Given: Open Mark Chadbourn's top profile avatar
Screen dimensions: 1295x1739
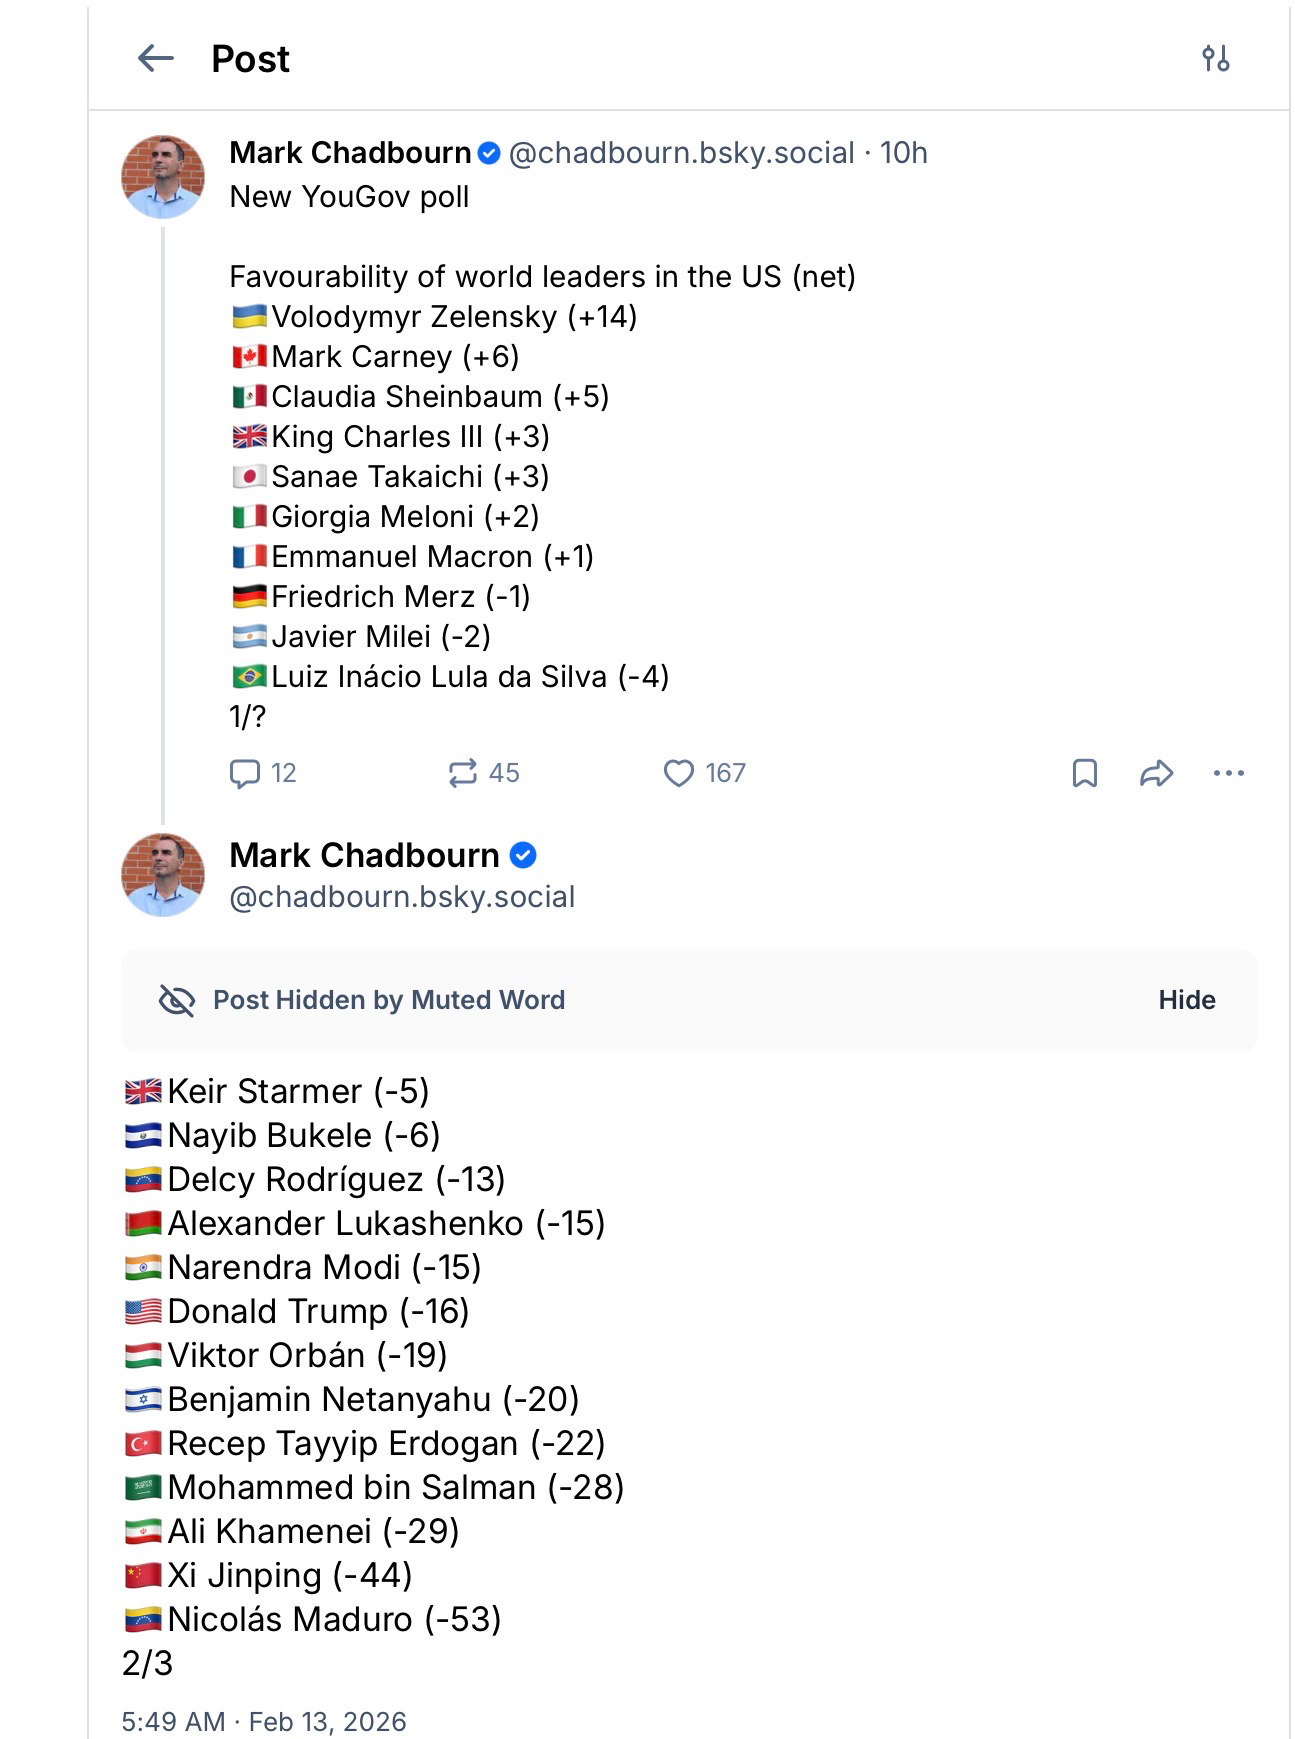Looking at the screenshot, I should pos(163,177).
